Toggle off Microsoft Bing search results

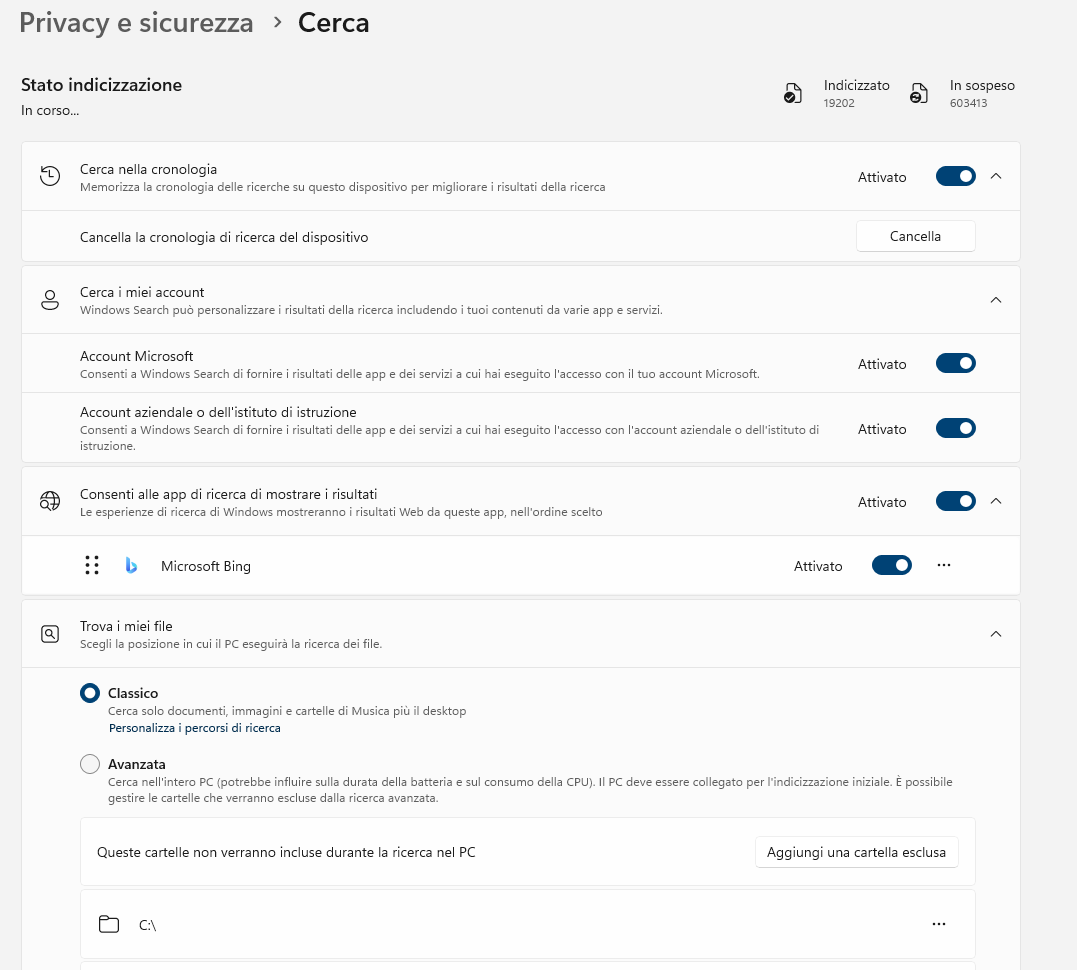pos(891,565)
